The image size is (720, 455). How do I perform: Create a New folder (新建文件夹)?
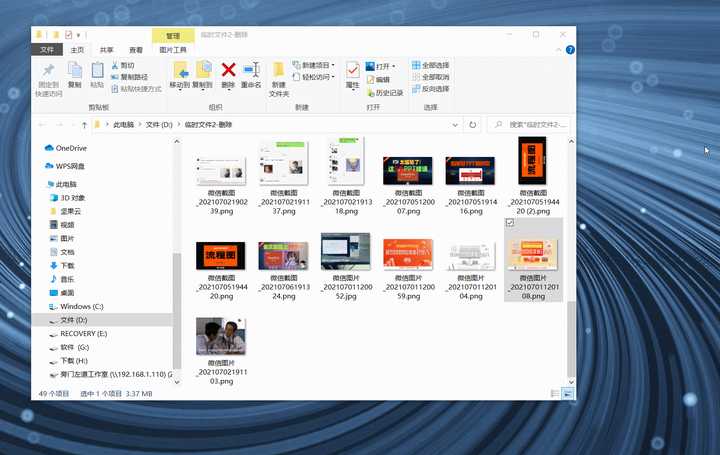click(x=279, y=79)
